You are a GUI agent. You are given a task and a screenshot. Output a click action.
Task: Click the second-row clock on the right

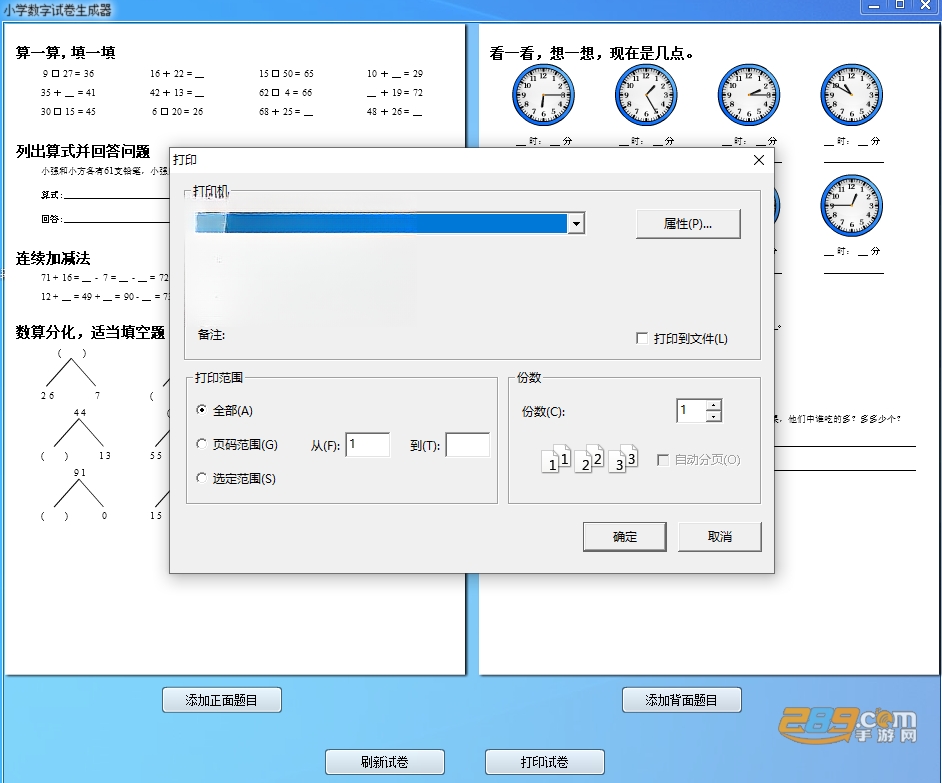851,206
